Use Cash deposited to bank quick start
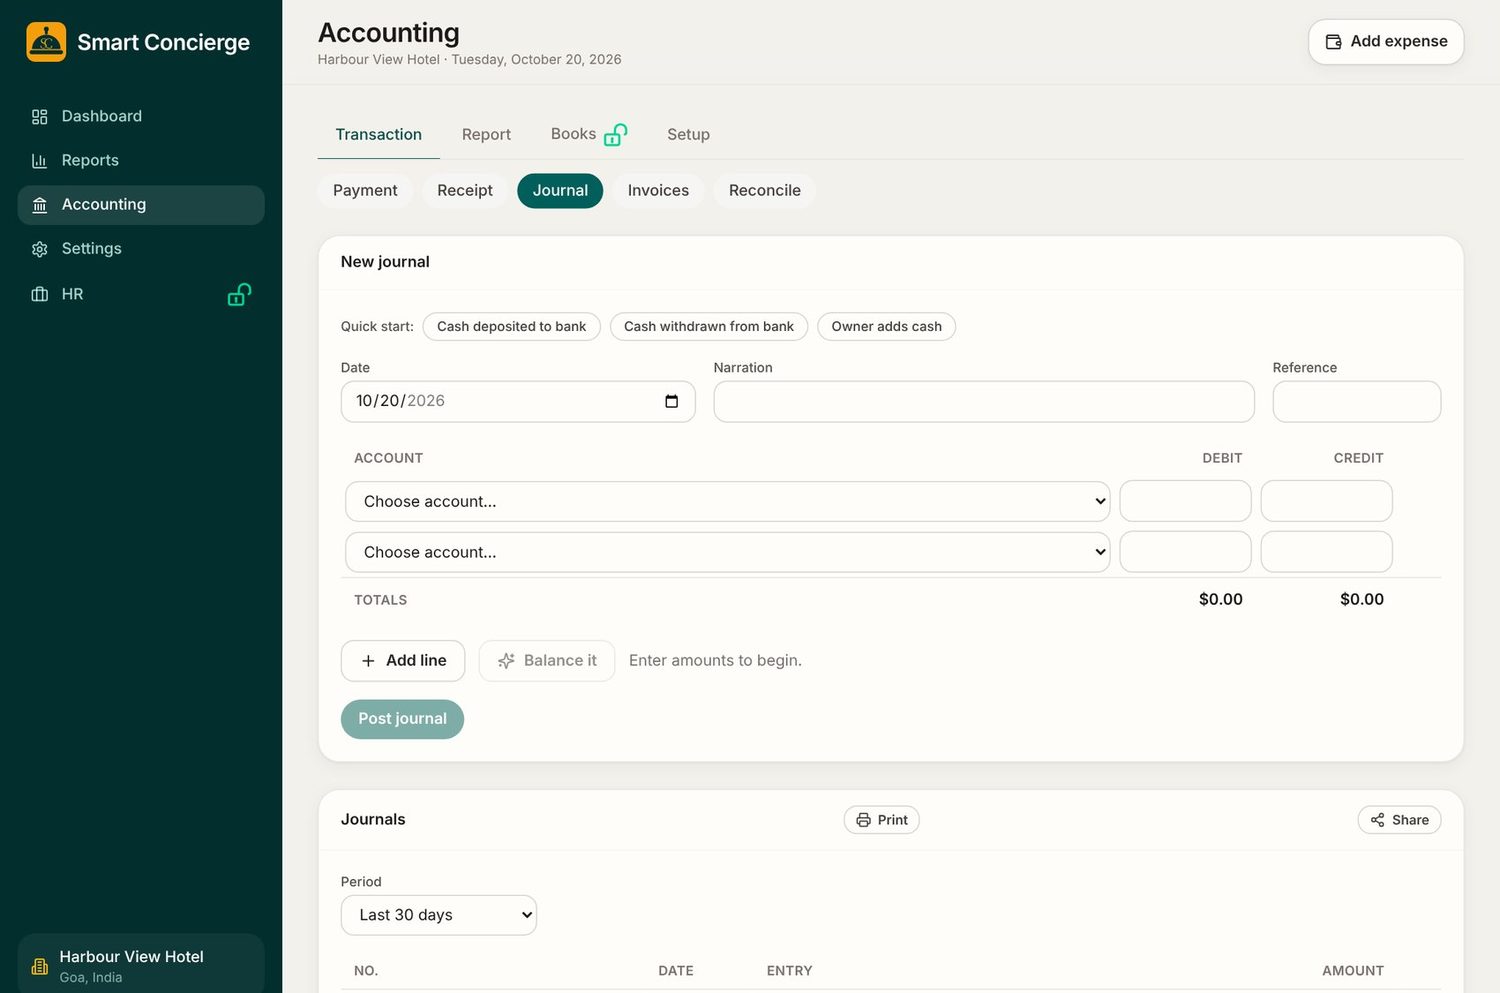The width and height of the screenshot is (1500, 993). (512, 327)
